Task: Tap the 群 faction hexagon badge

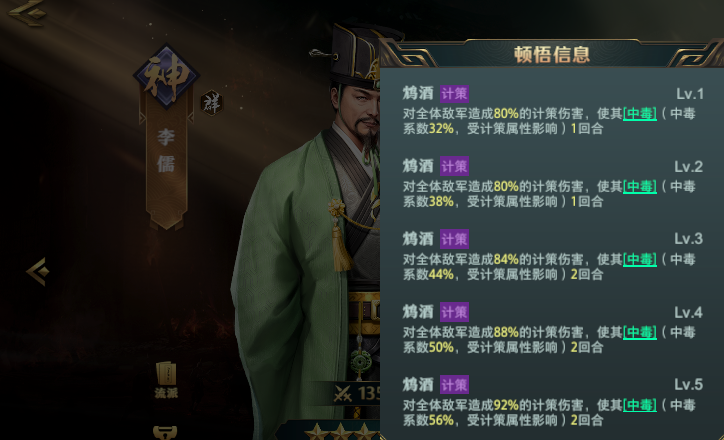Action: [212, 103]
